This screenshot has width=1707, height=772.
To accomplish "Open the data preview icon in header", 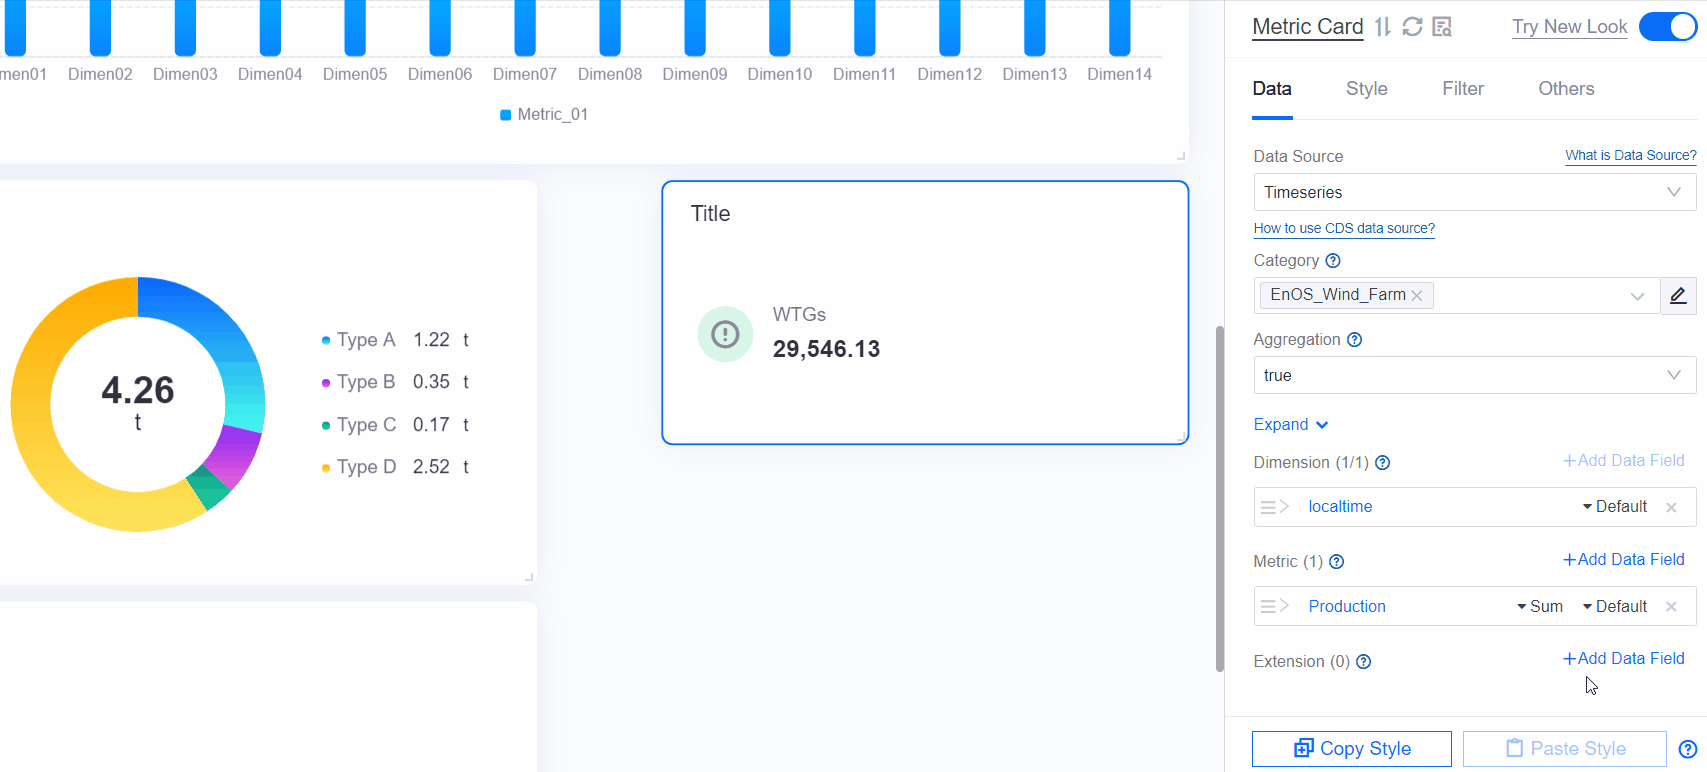I will [1442, 27].
